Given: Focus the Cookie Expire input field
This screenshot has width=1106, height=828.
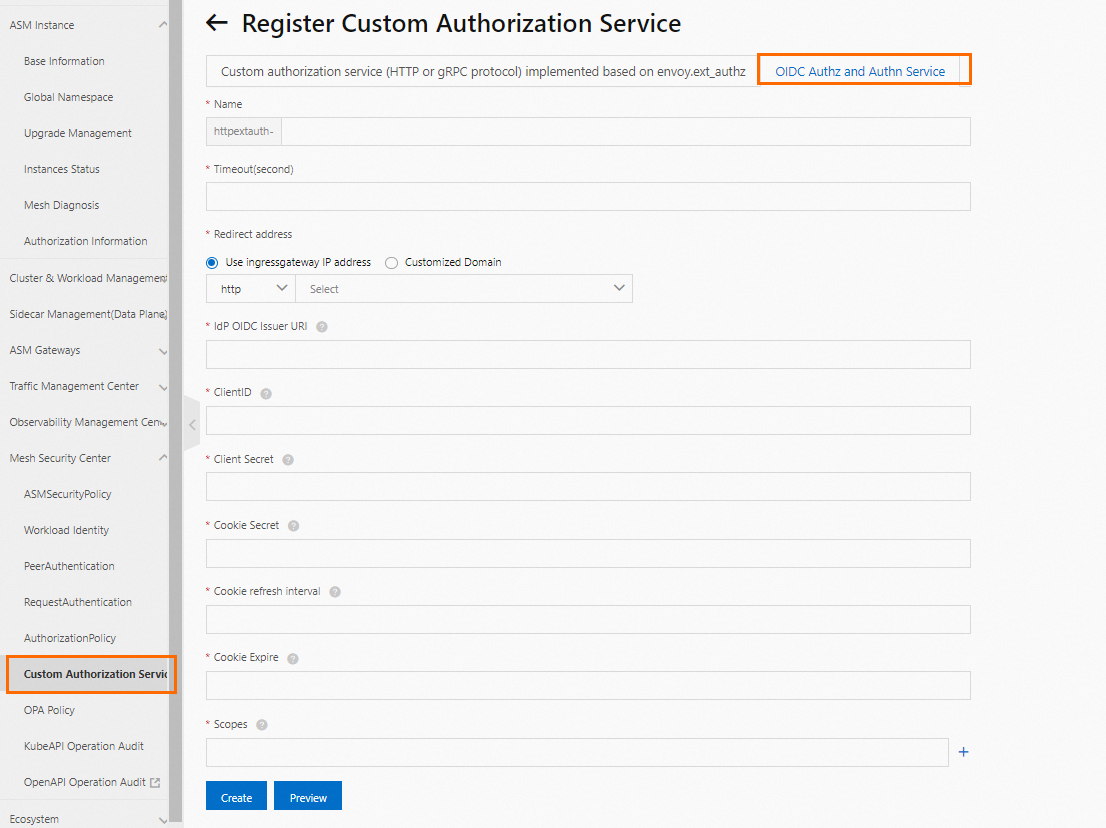Looking at the screenshot, I should [588, 686].
